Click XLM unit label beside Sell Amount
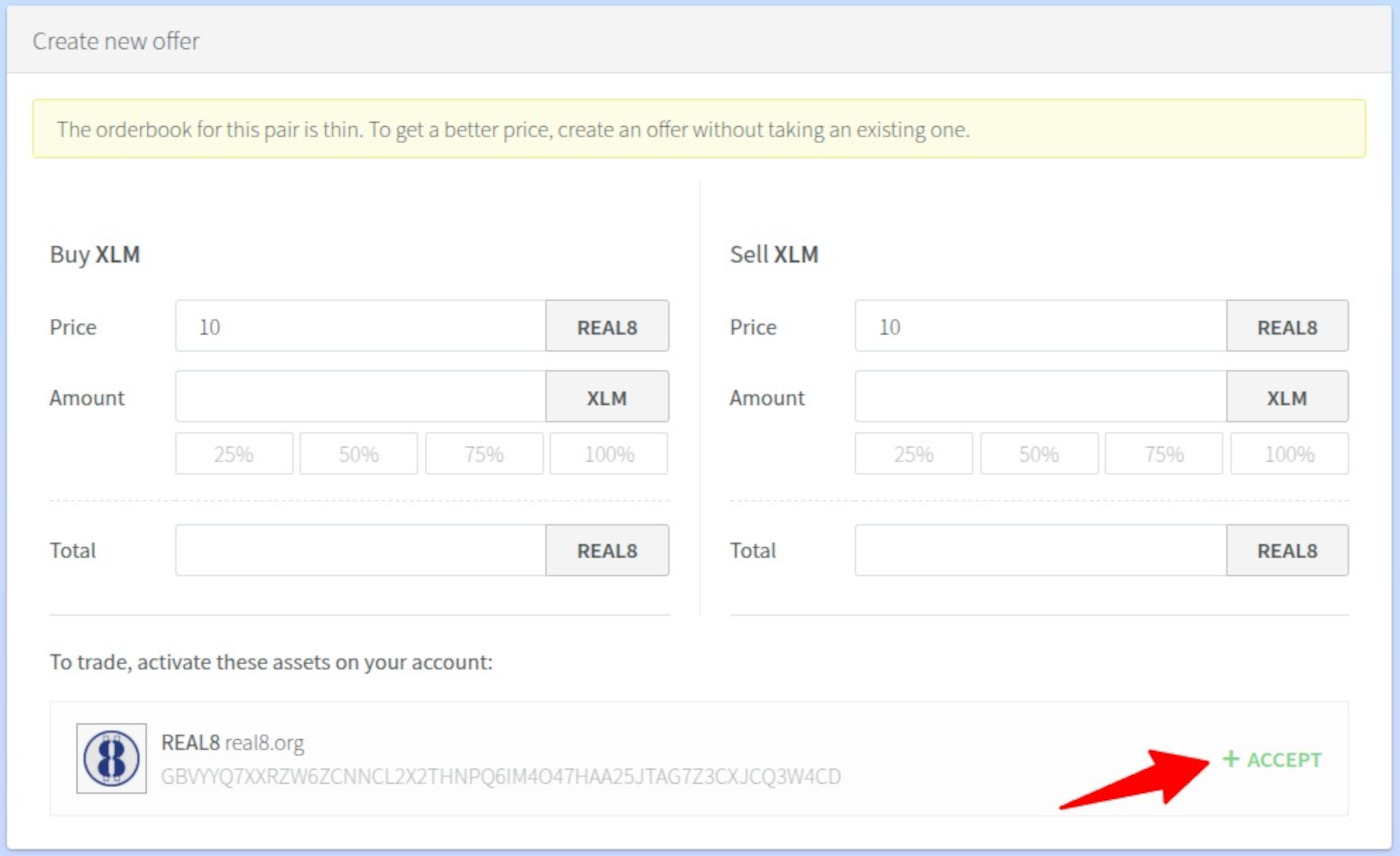 coord(1287,397)
